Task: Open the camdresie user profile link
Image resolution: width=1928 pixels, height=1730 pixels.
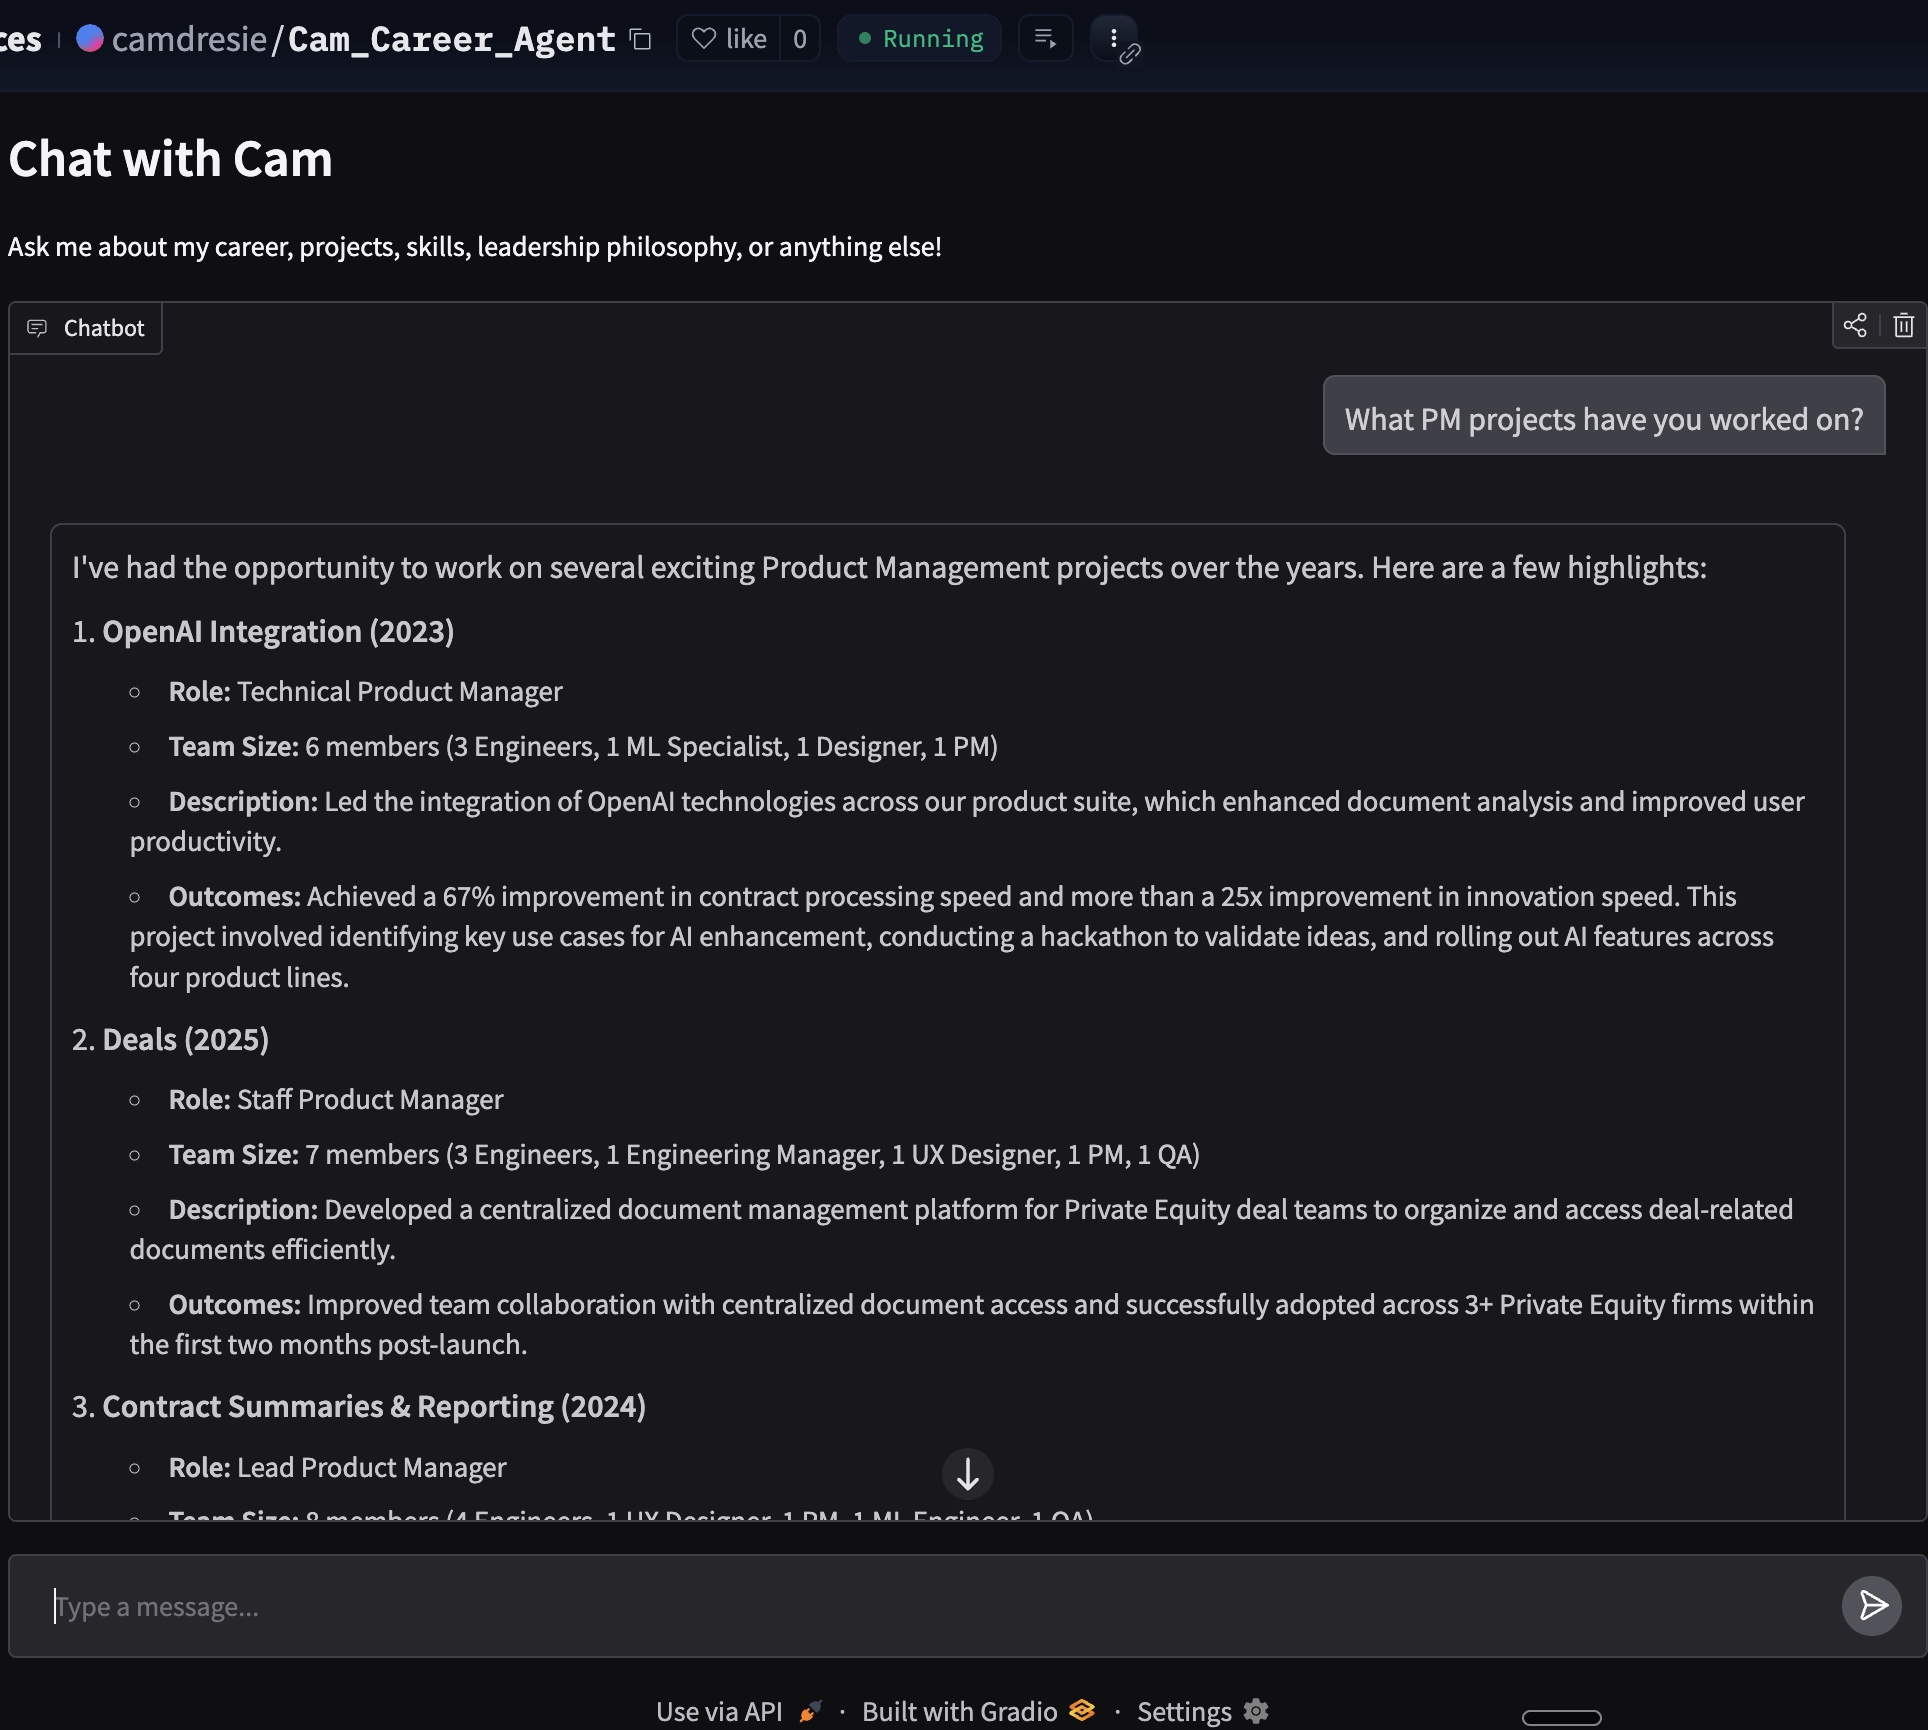Action: [x=189, y=39]
